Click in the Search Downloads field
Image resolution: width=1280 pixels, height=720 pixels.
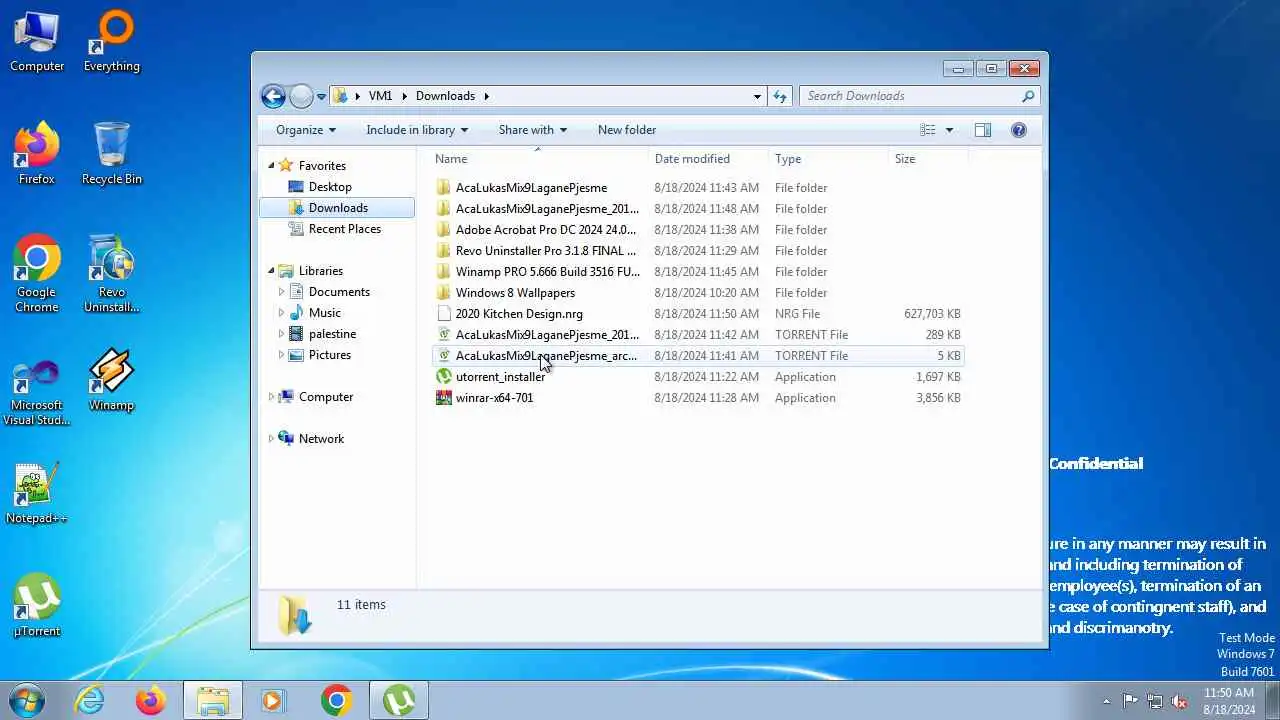(x=910, y=96)
